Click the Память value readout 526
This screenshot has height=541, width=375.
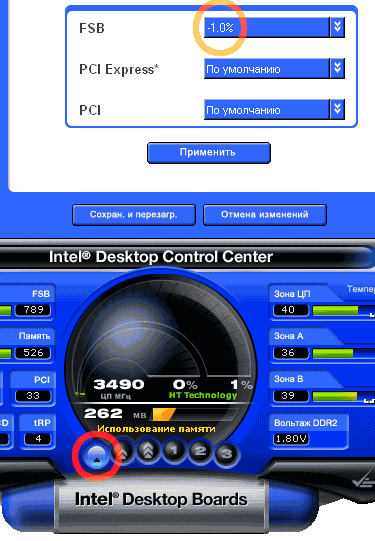tap(33, 353)
